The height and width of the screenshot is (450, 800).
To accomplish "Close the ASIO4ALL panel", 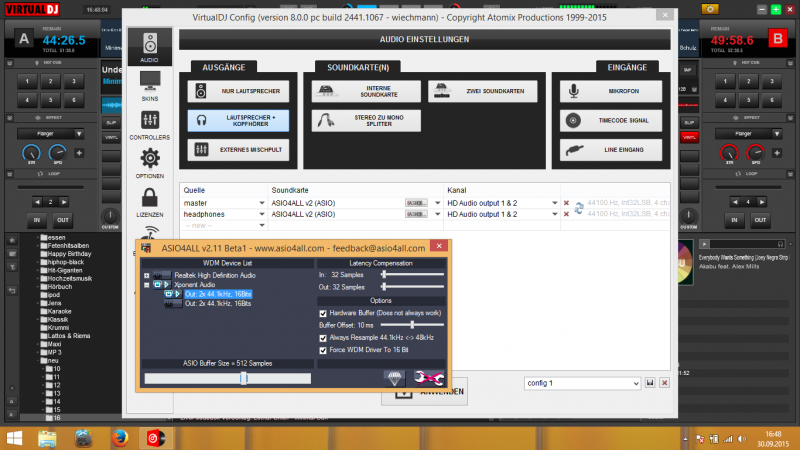I will pyautogui.click(x=439, y=246).
